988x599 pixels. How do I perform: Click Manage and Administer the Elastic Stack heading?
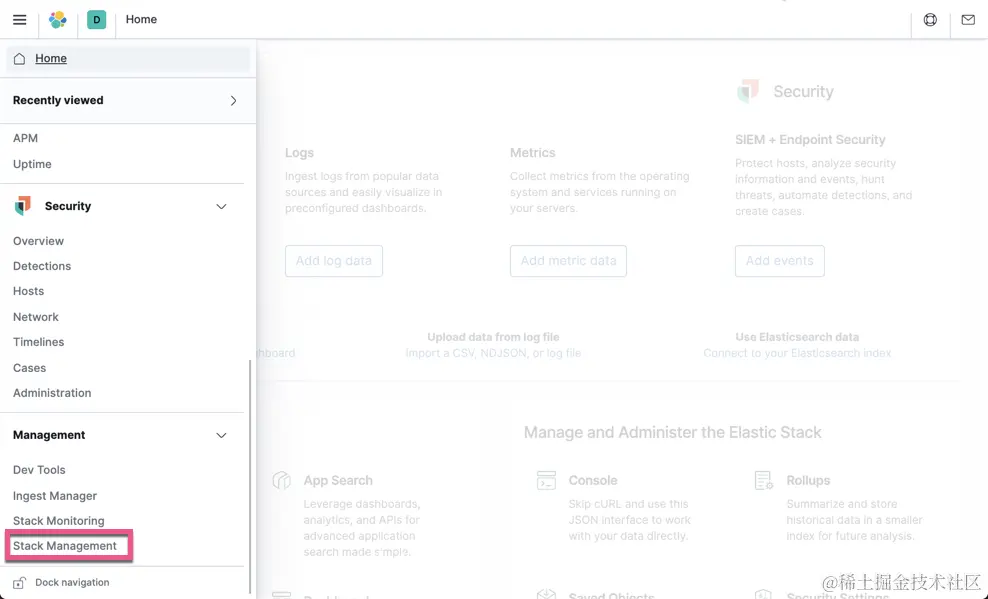[672, 433]
